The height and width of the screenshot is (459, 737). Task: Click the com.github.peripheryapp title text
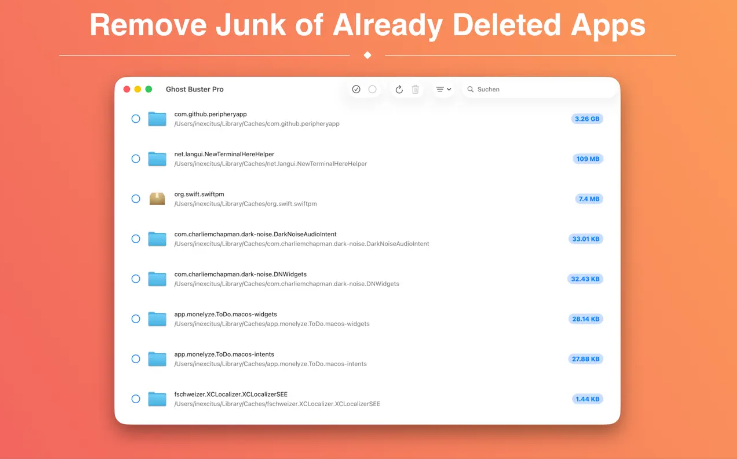coord(211,114)
